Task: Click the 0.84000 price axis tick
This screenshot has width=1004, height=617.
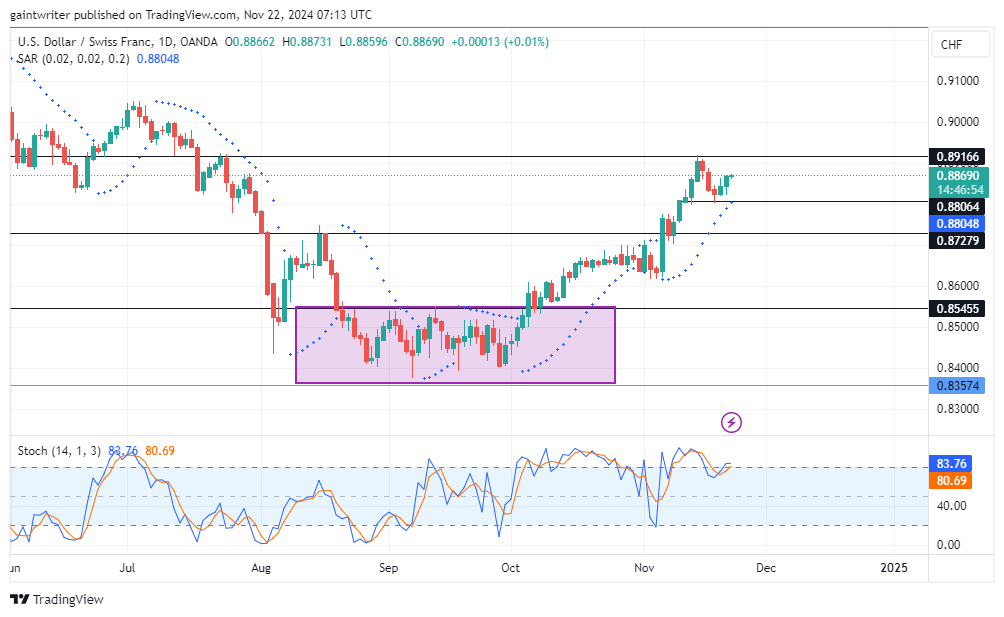Action: coord(958,367)
